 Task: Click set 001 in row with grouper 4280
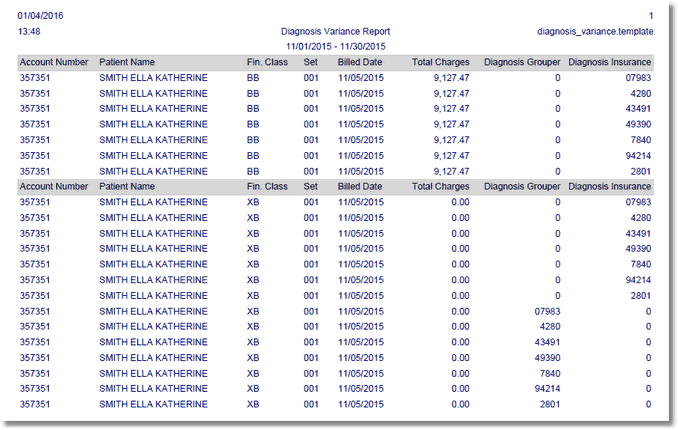(x=311, y=327)
